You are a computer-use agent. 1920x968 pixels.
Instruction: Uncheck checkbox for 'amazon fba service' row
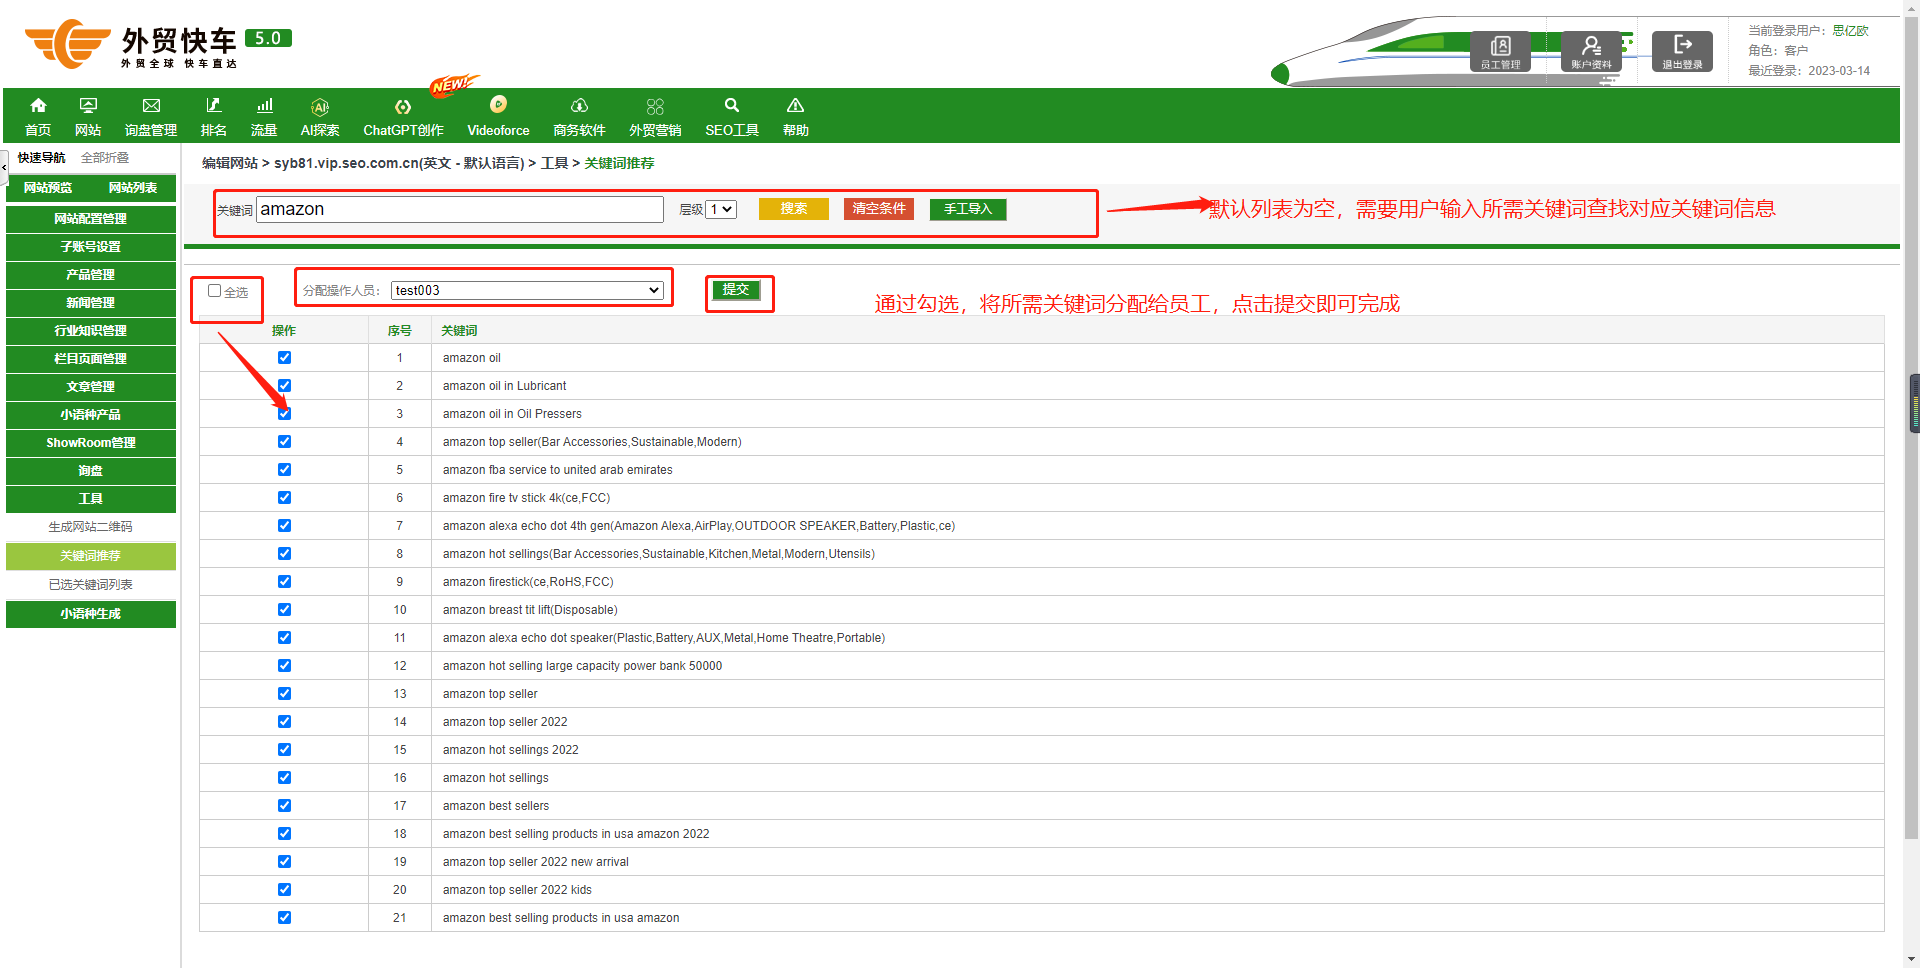pyautogui.click(x=284, y=470)
